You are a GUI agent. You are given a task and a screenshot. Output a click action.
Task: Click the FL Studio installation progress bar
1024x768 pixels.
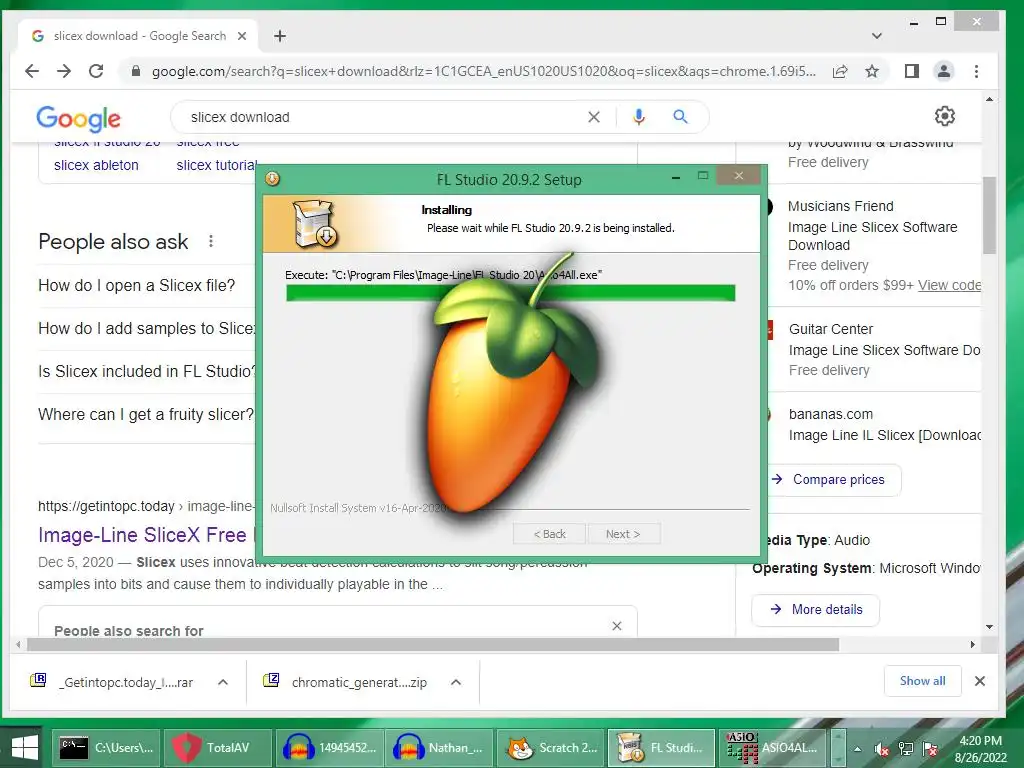pyautogui.click(x=511, y=293)
